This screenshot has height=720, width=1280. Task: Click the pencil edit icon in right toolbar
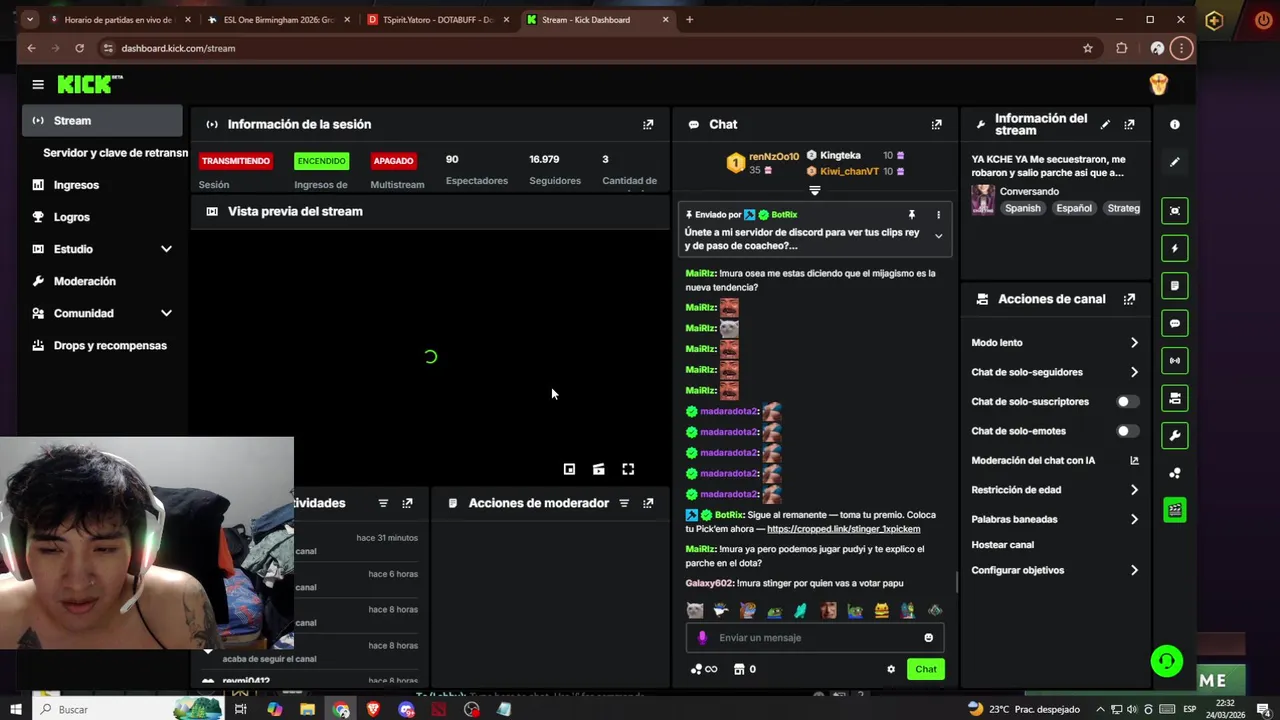click(x=1175, y=161)
